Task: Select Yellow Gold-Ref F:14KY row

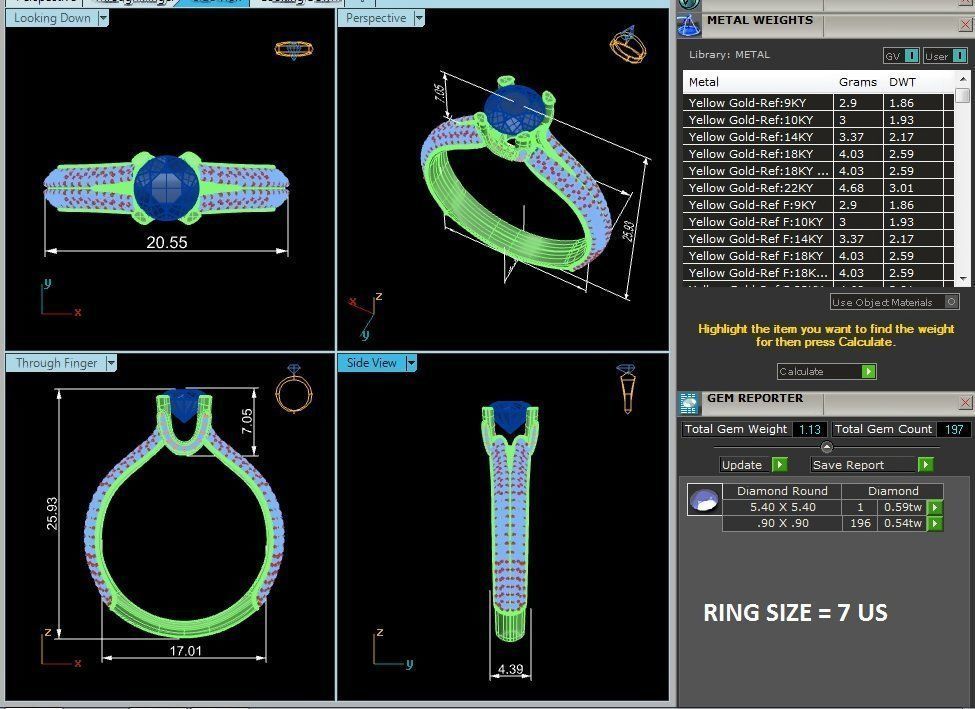Action: click(818, 239)
